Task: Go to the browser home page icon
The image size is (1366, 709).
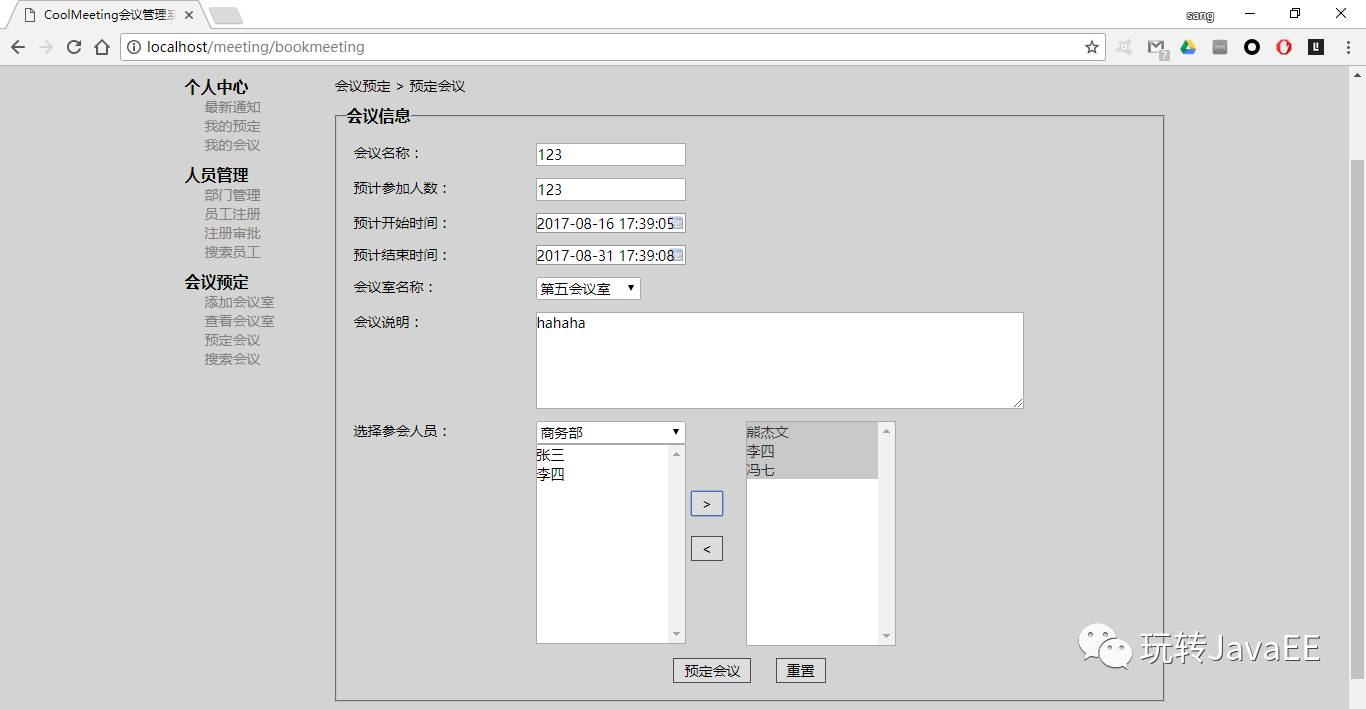Action: [x=101, y=47]
